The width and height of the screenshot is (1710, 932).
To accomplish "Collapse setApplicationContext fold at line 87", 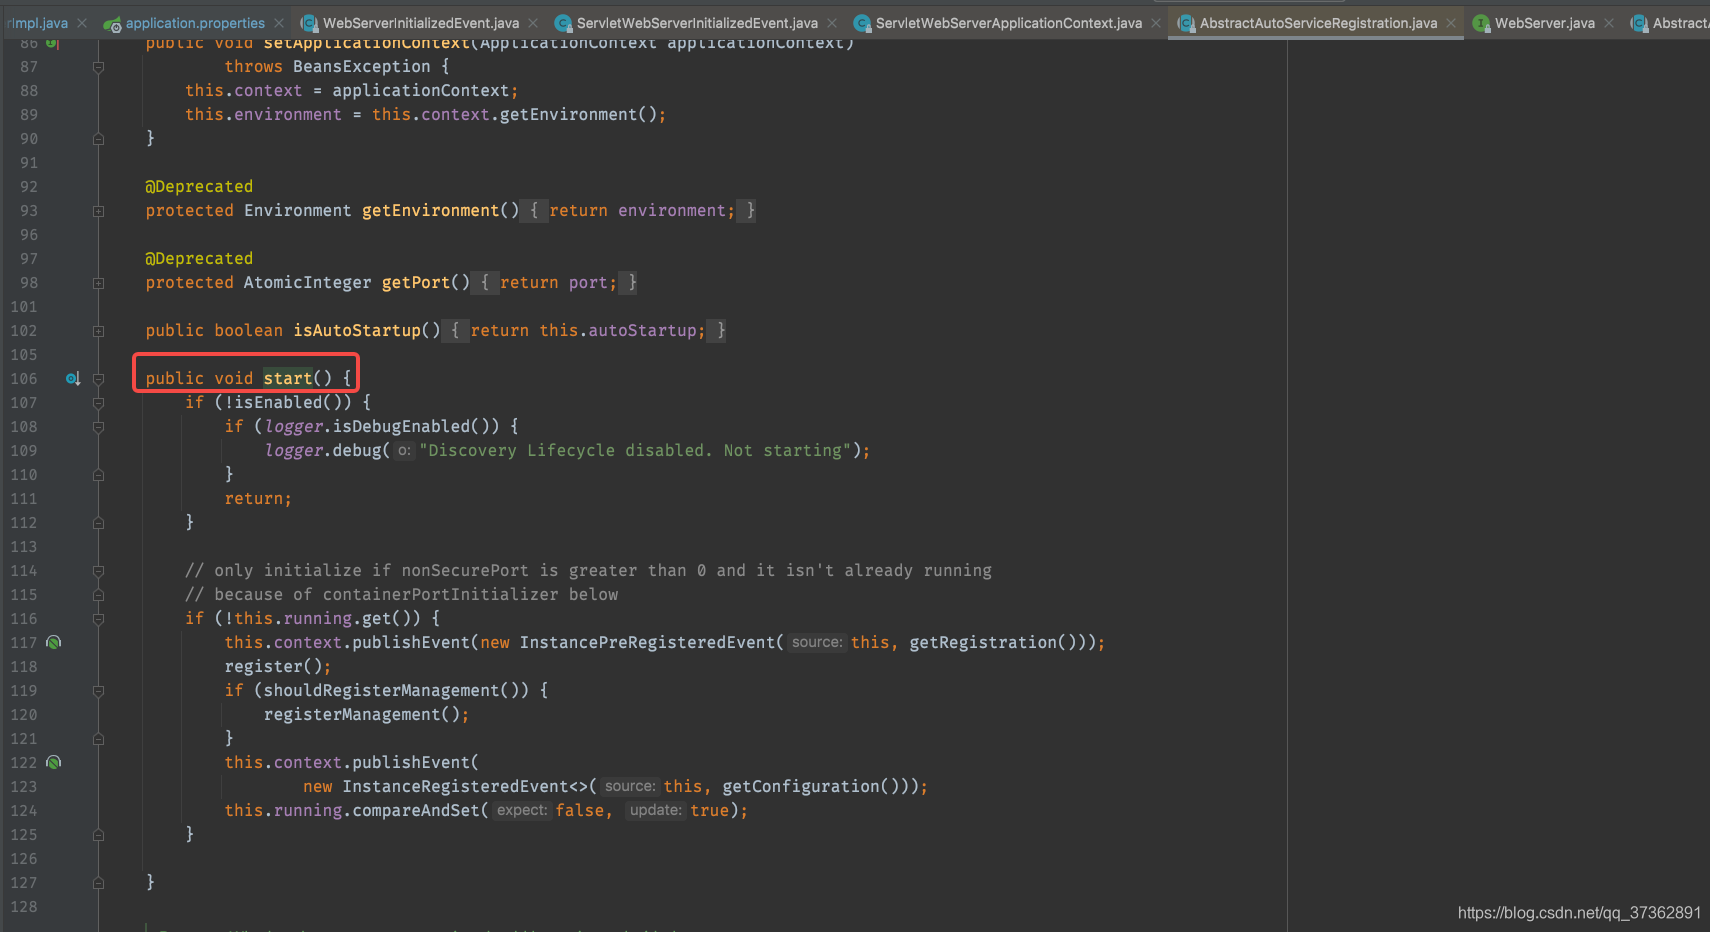I will (98, 67).
